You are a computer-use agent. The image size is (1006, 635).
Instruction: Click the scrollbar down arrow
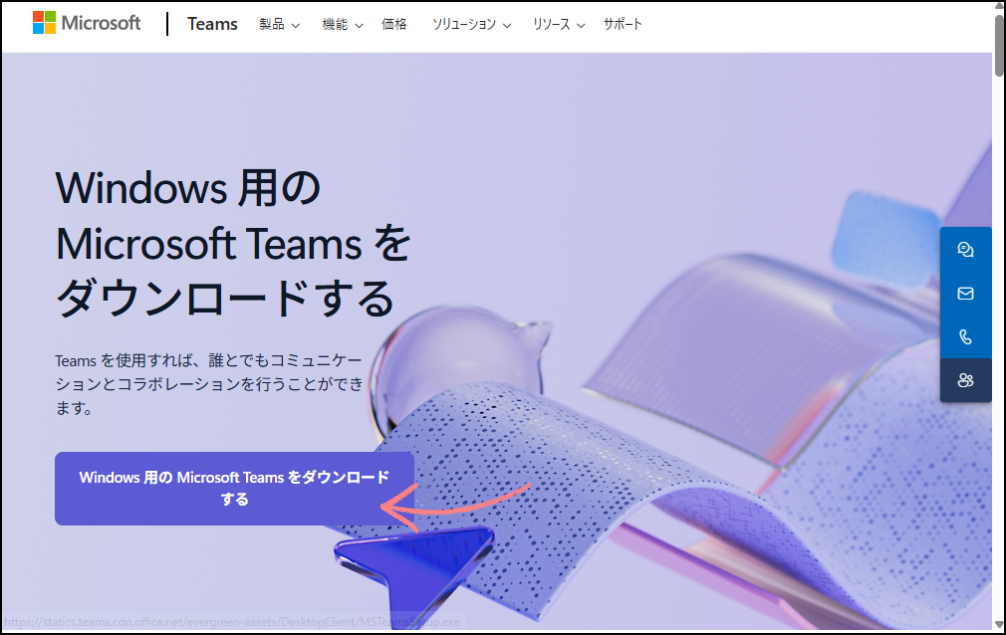(x=1000, y=625)
